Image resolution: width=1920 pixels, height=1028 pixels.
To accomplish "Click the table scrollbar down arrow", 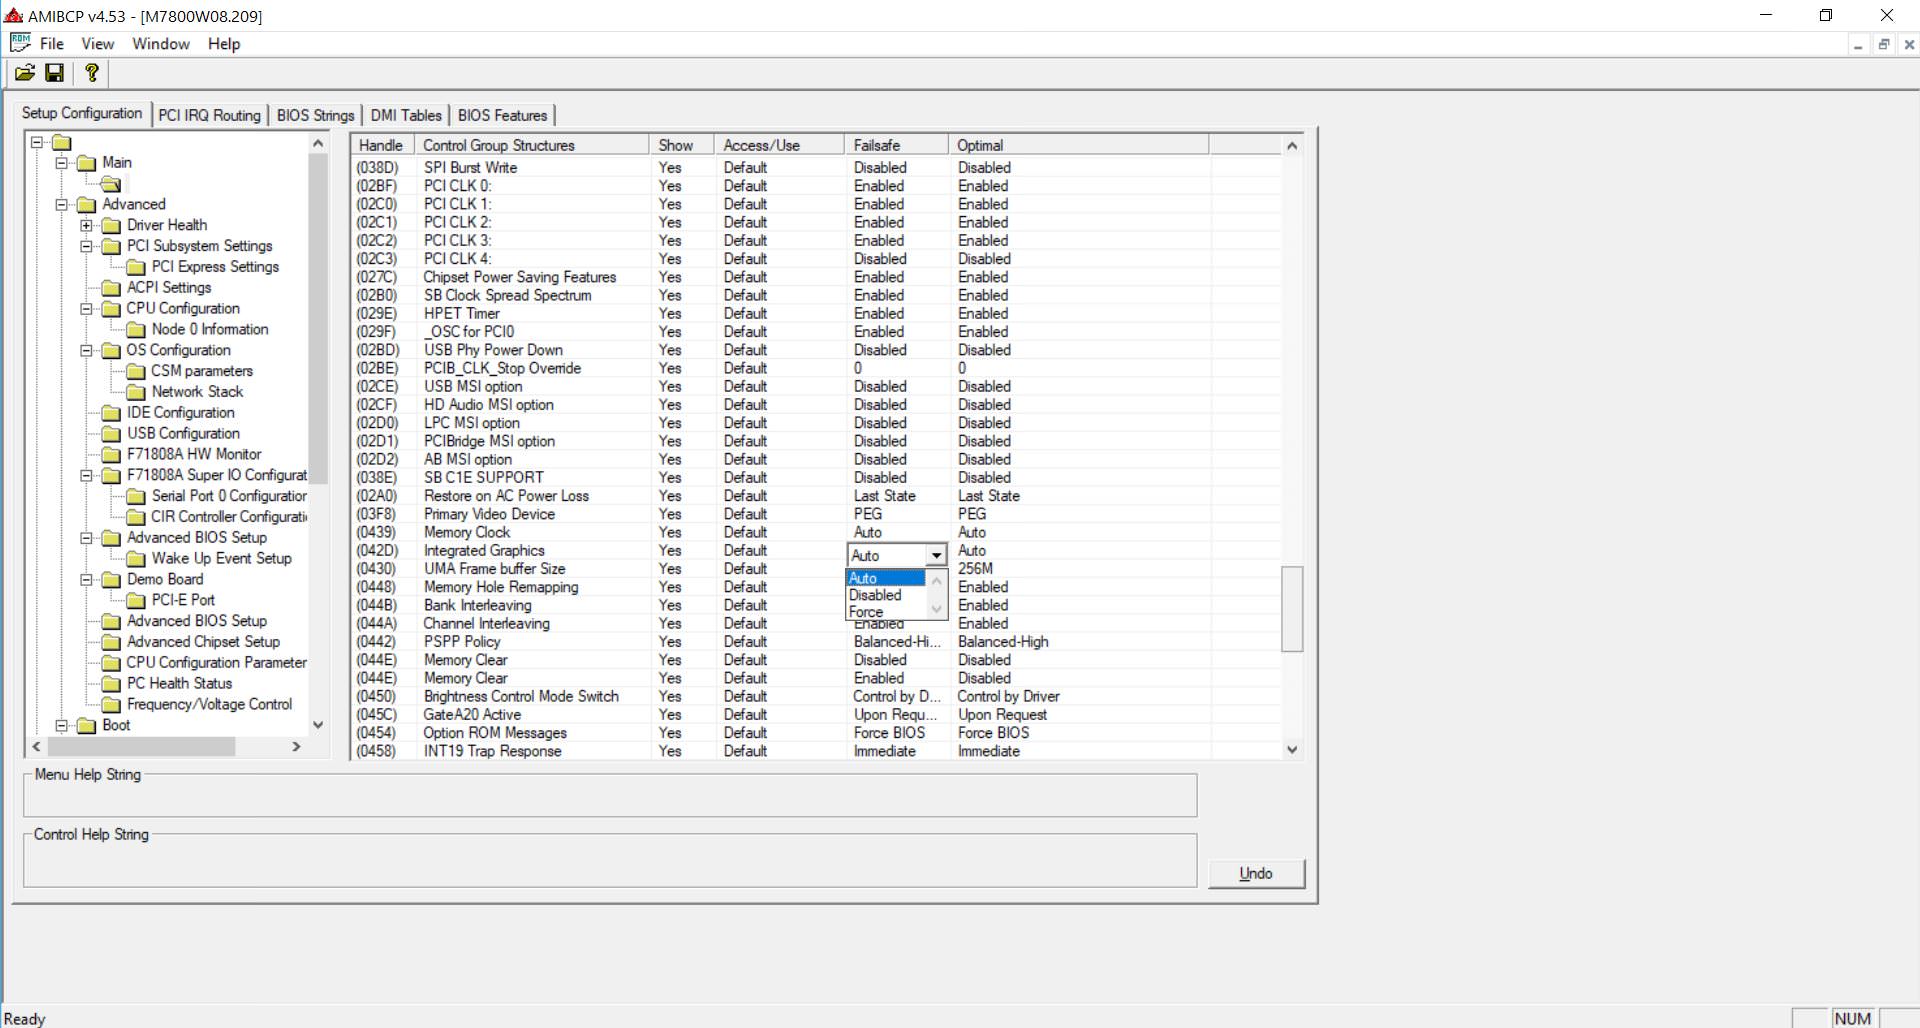I will pos(1292,750).
